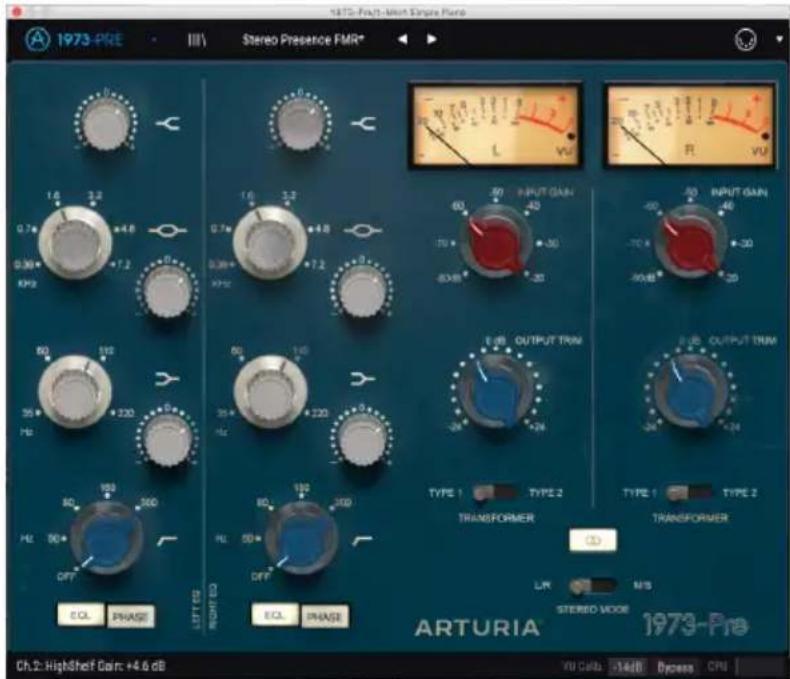Click the Left EQ high shelf curve icon
The image size is (790, 679).
(167, 123)
